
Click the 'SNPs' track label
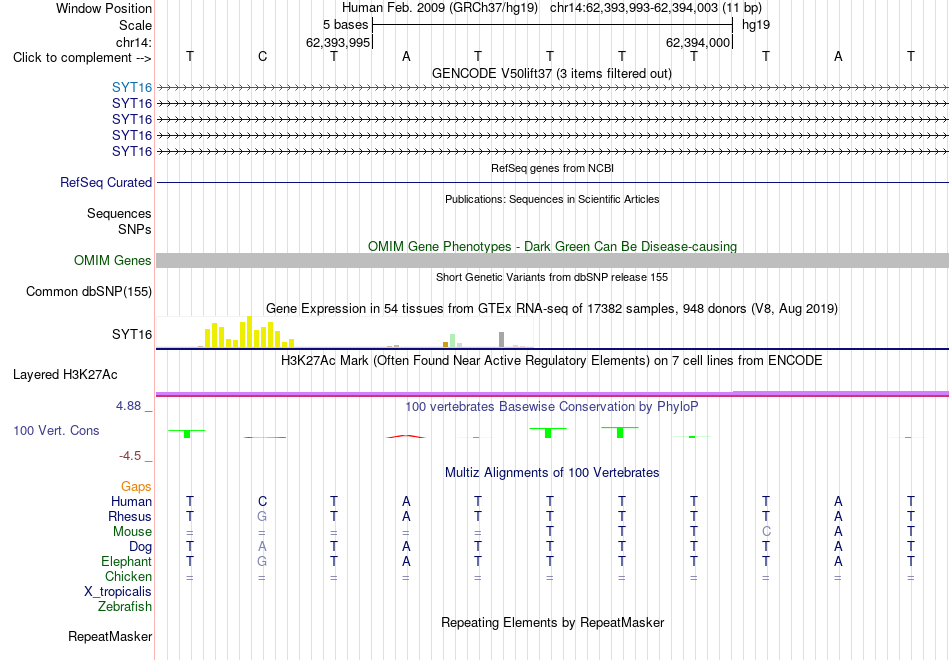pyautogui.click(x=135, y=229)
